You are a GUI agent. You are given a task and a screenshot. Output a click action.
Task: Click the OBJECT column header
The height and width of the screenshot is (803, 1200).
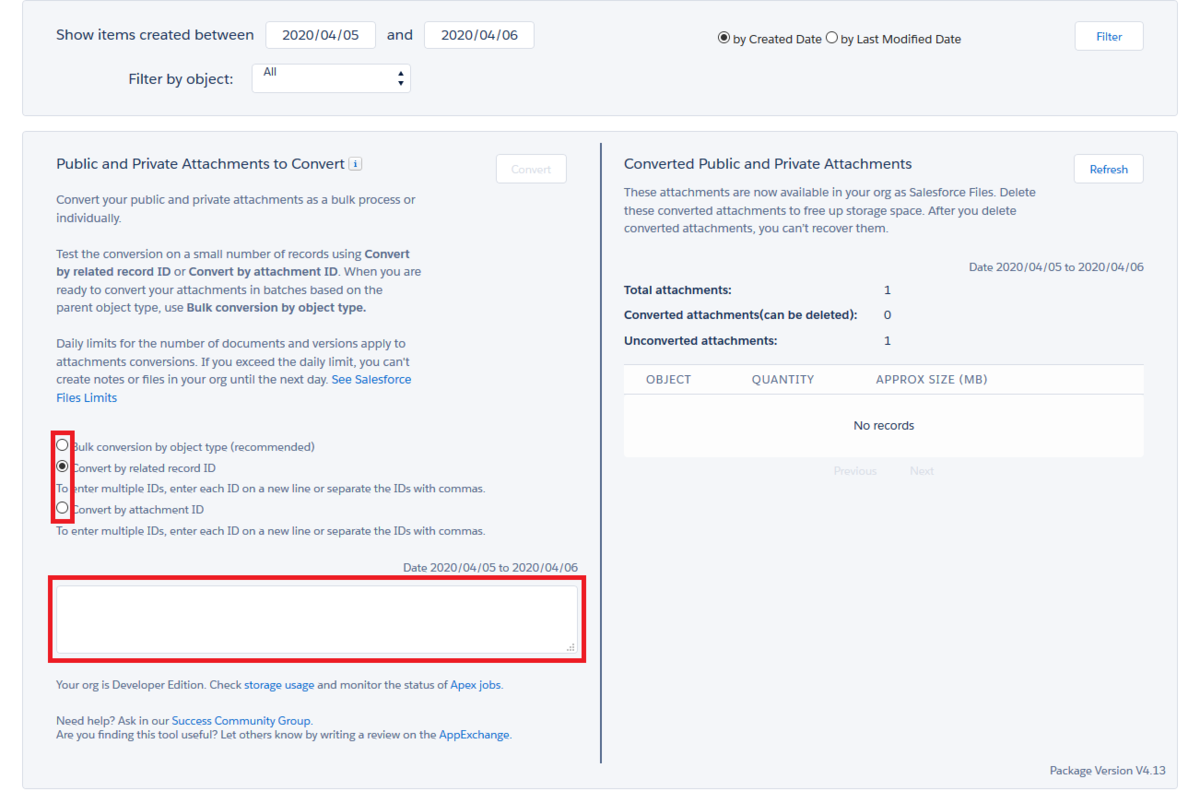(668, 380)
